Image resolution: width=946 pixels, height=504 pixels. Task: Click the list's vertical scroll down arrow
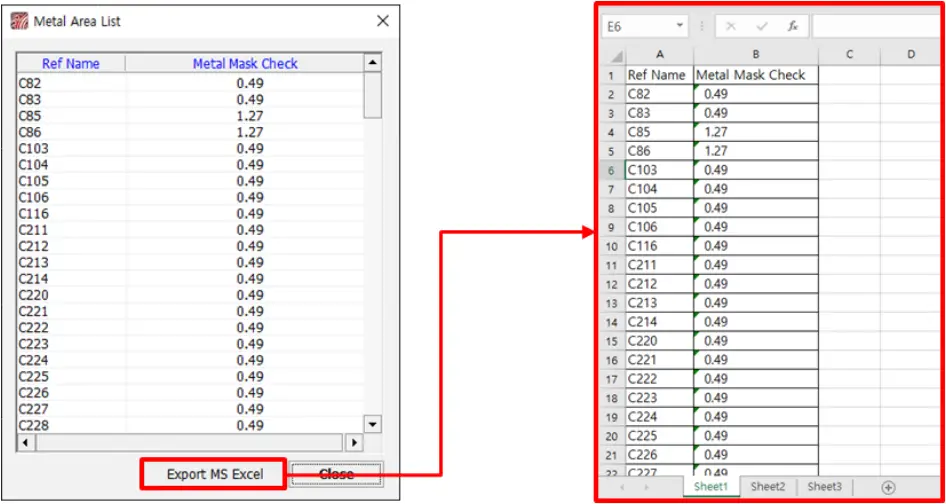(373, 424)
